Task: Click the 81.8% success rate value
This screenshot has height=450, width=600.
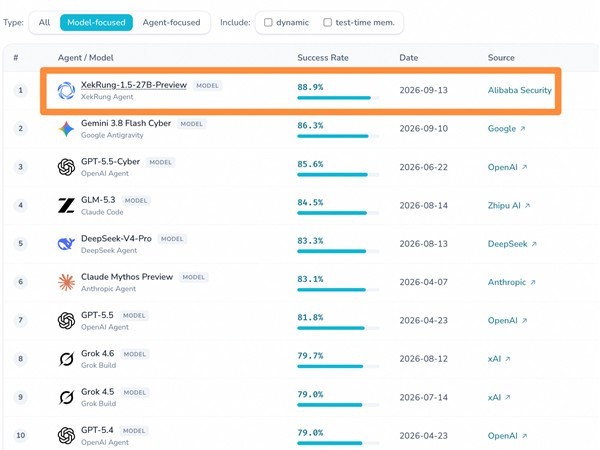Action: click(x=310, y=317)
